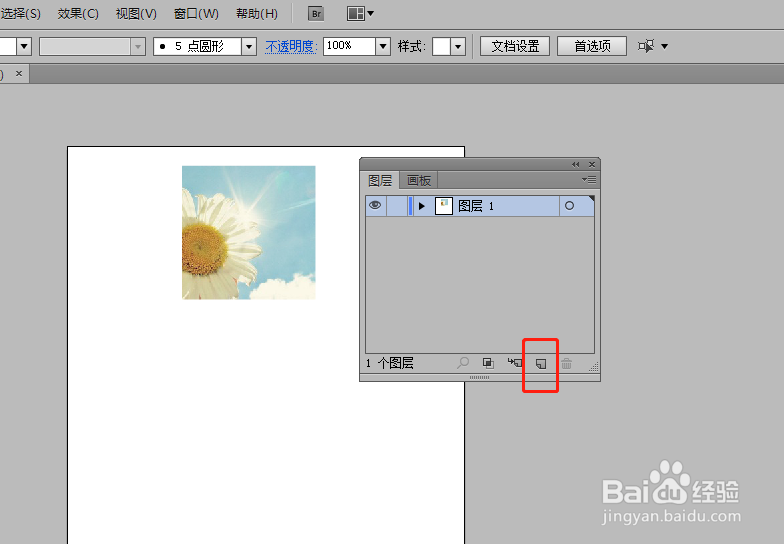The image size is (784, 544).
Task: Open the opacity percentage dropdown arrow
Action: [x=383, y=46]
